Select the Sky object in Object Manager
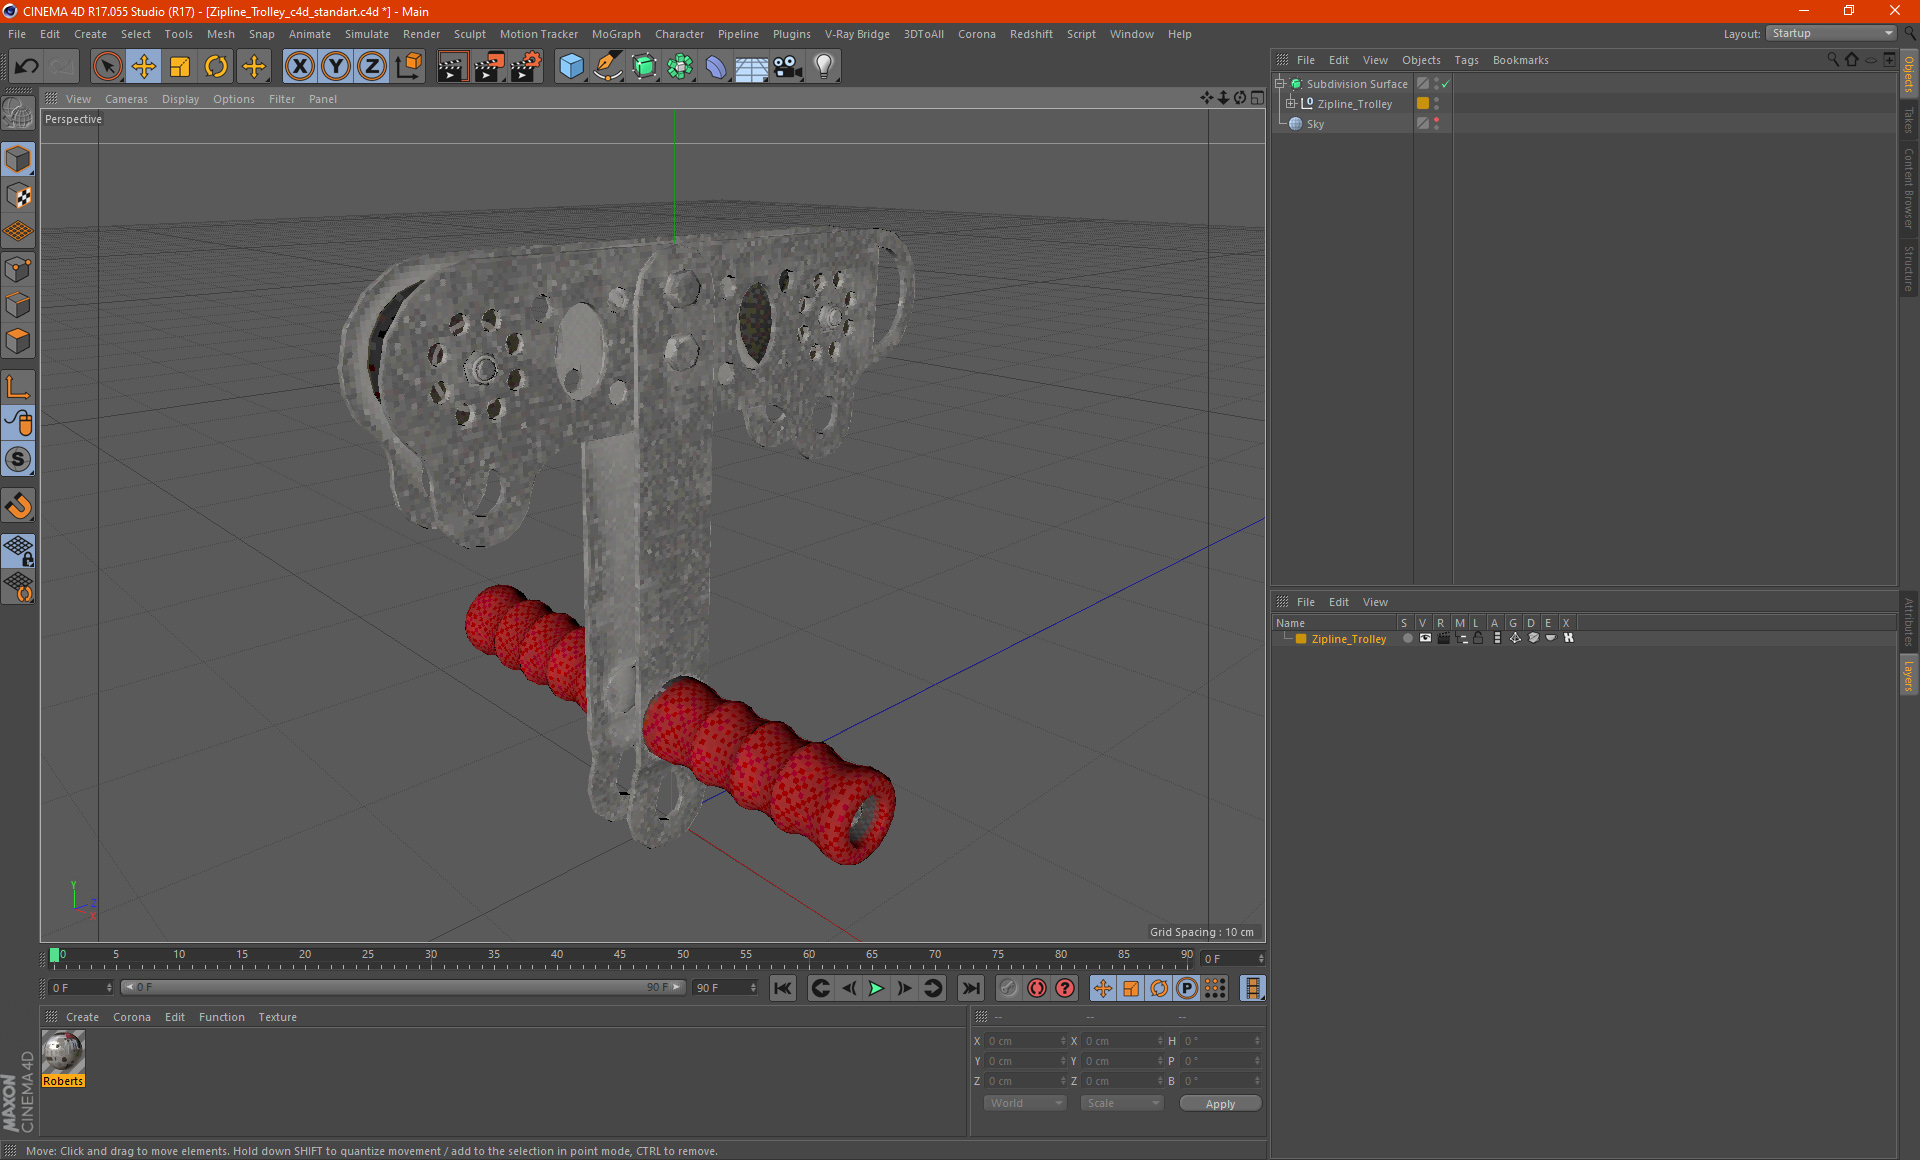1920x1160 pixels. [x=1315, y=124]
